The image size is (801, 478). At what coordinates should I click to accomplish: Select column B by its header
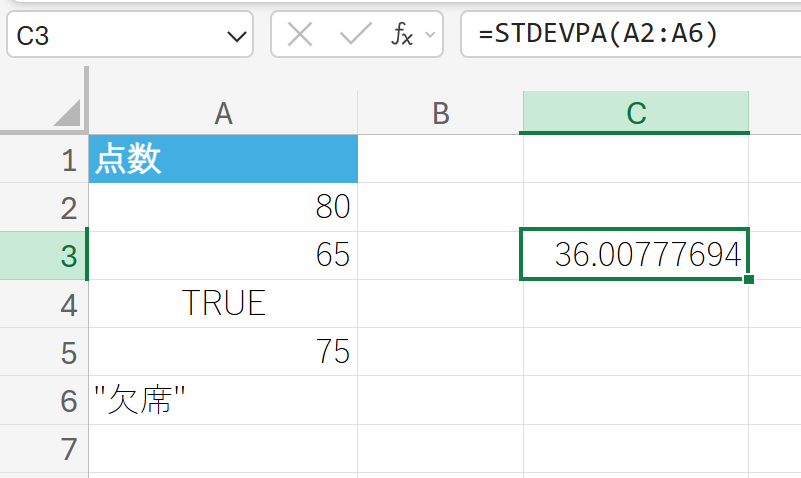tap(440, 113)
